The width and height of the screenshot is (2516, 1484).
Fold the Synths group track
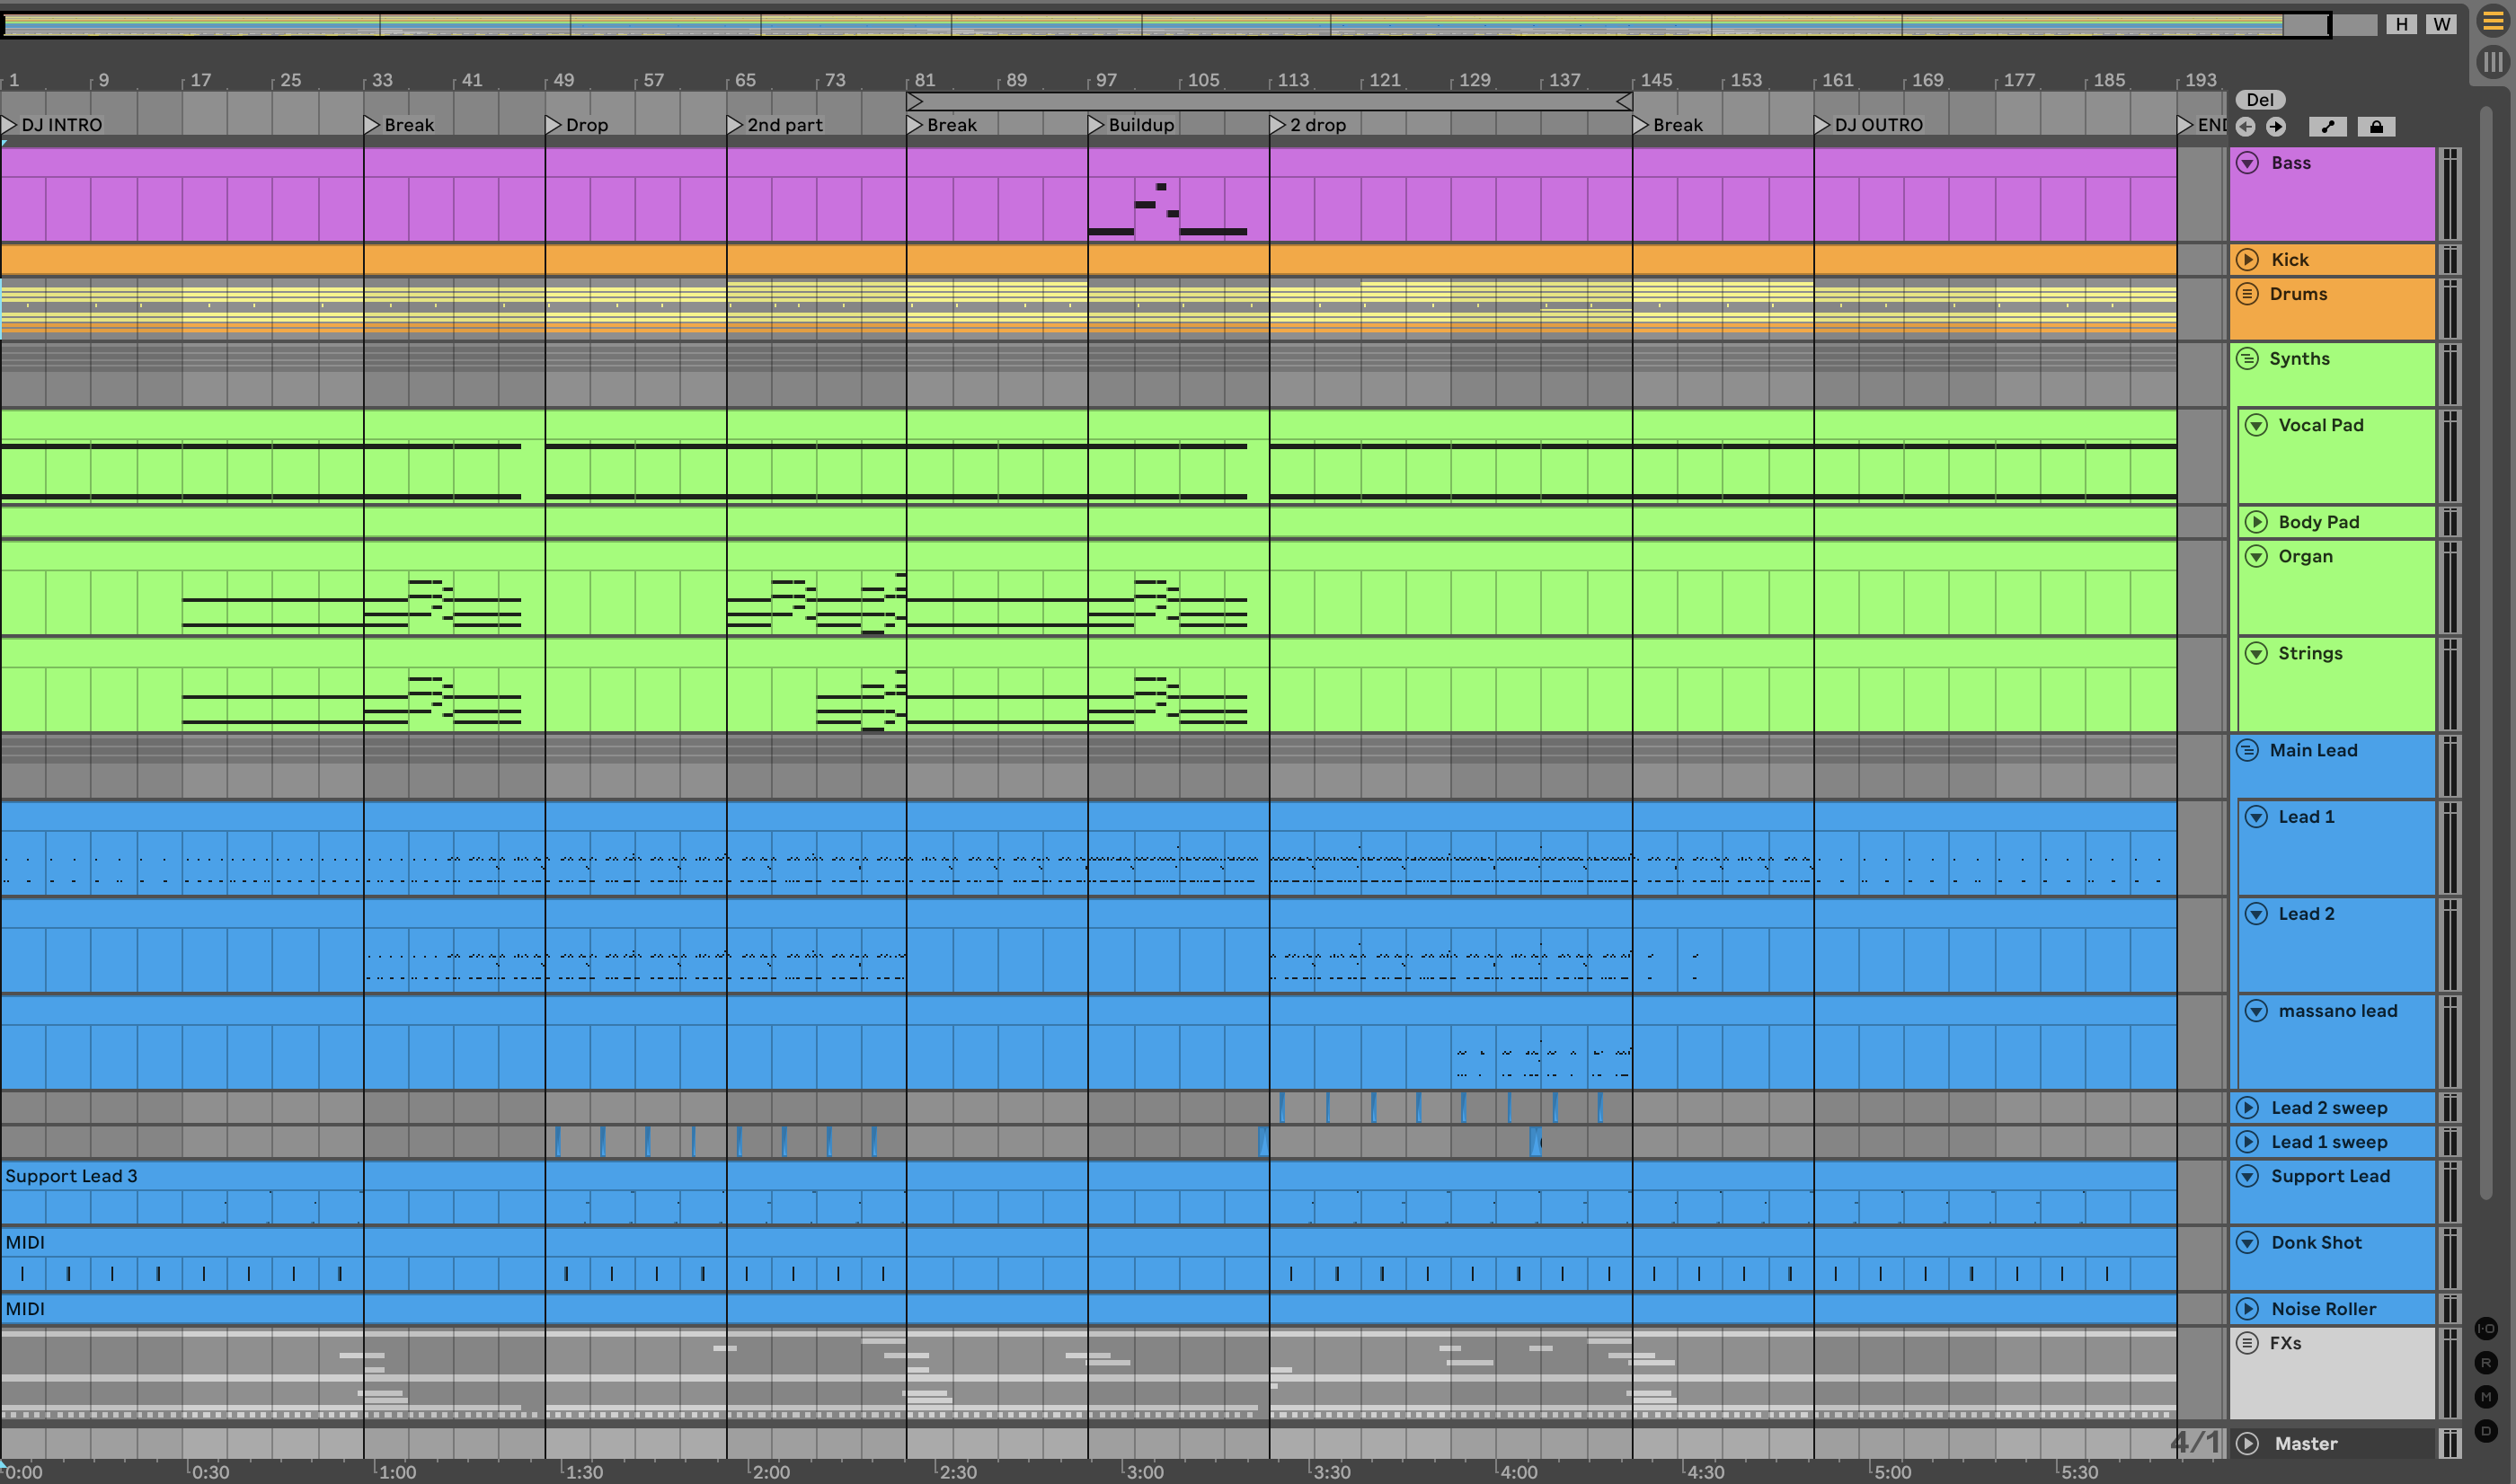2247,359
